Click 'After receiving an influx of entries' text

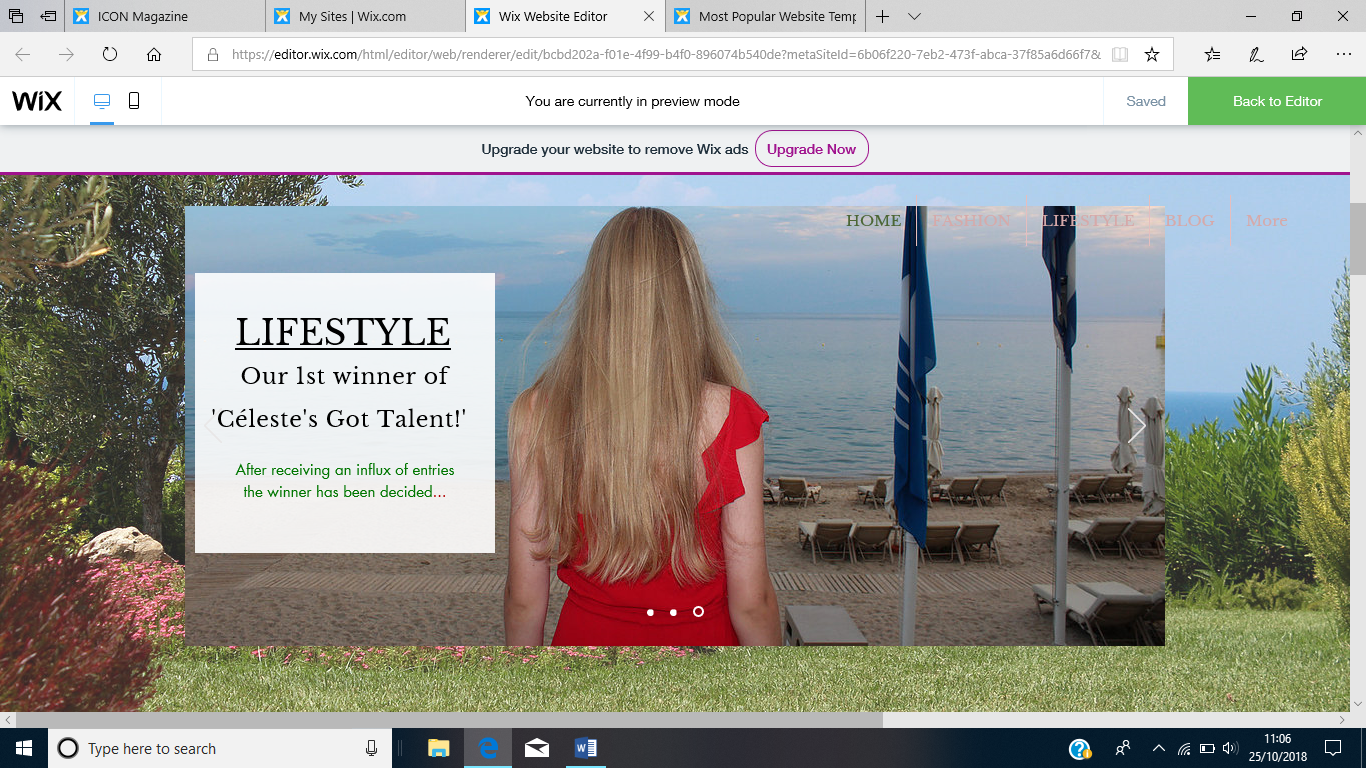pyautogui.click(x=345, y=470)
